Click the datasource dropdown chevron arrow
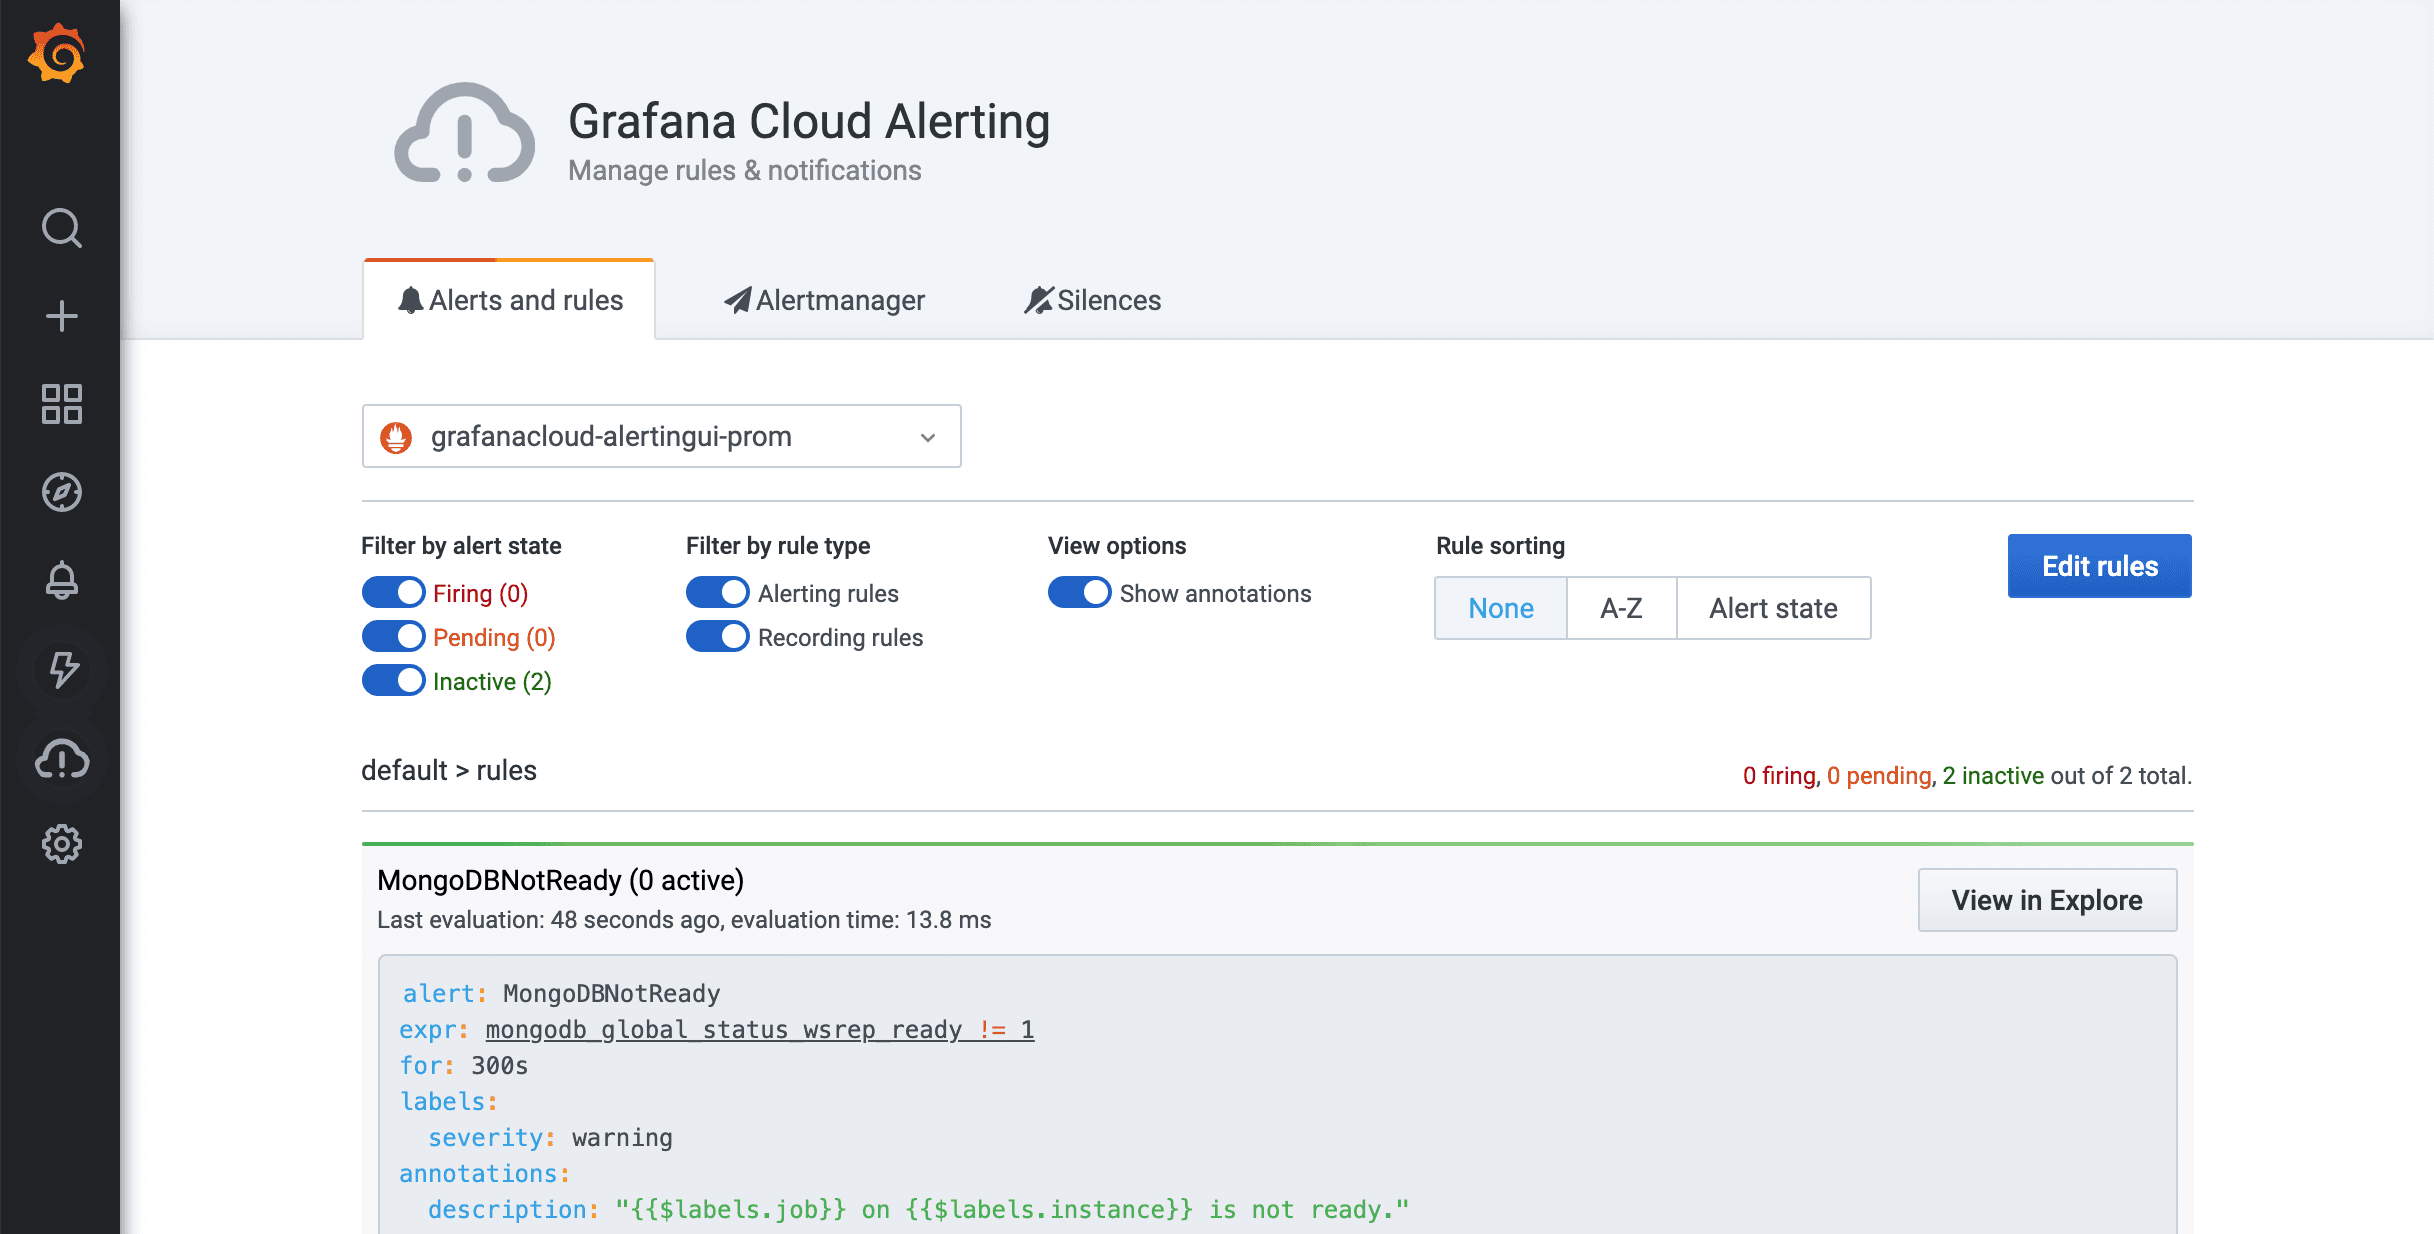This screenshot has height=1234, width=2434. [x=928, y=438]
